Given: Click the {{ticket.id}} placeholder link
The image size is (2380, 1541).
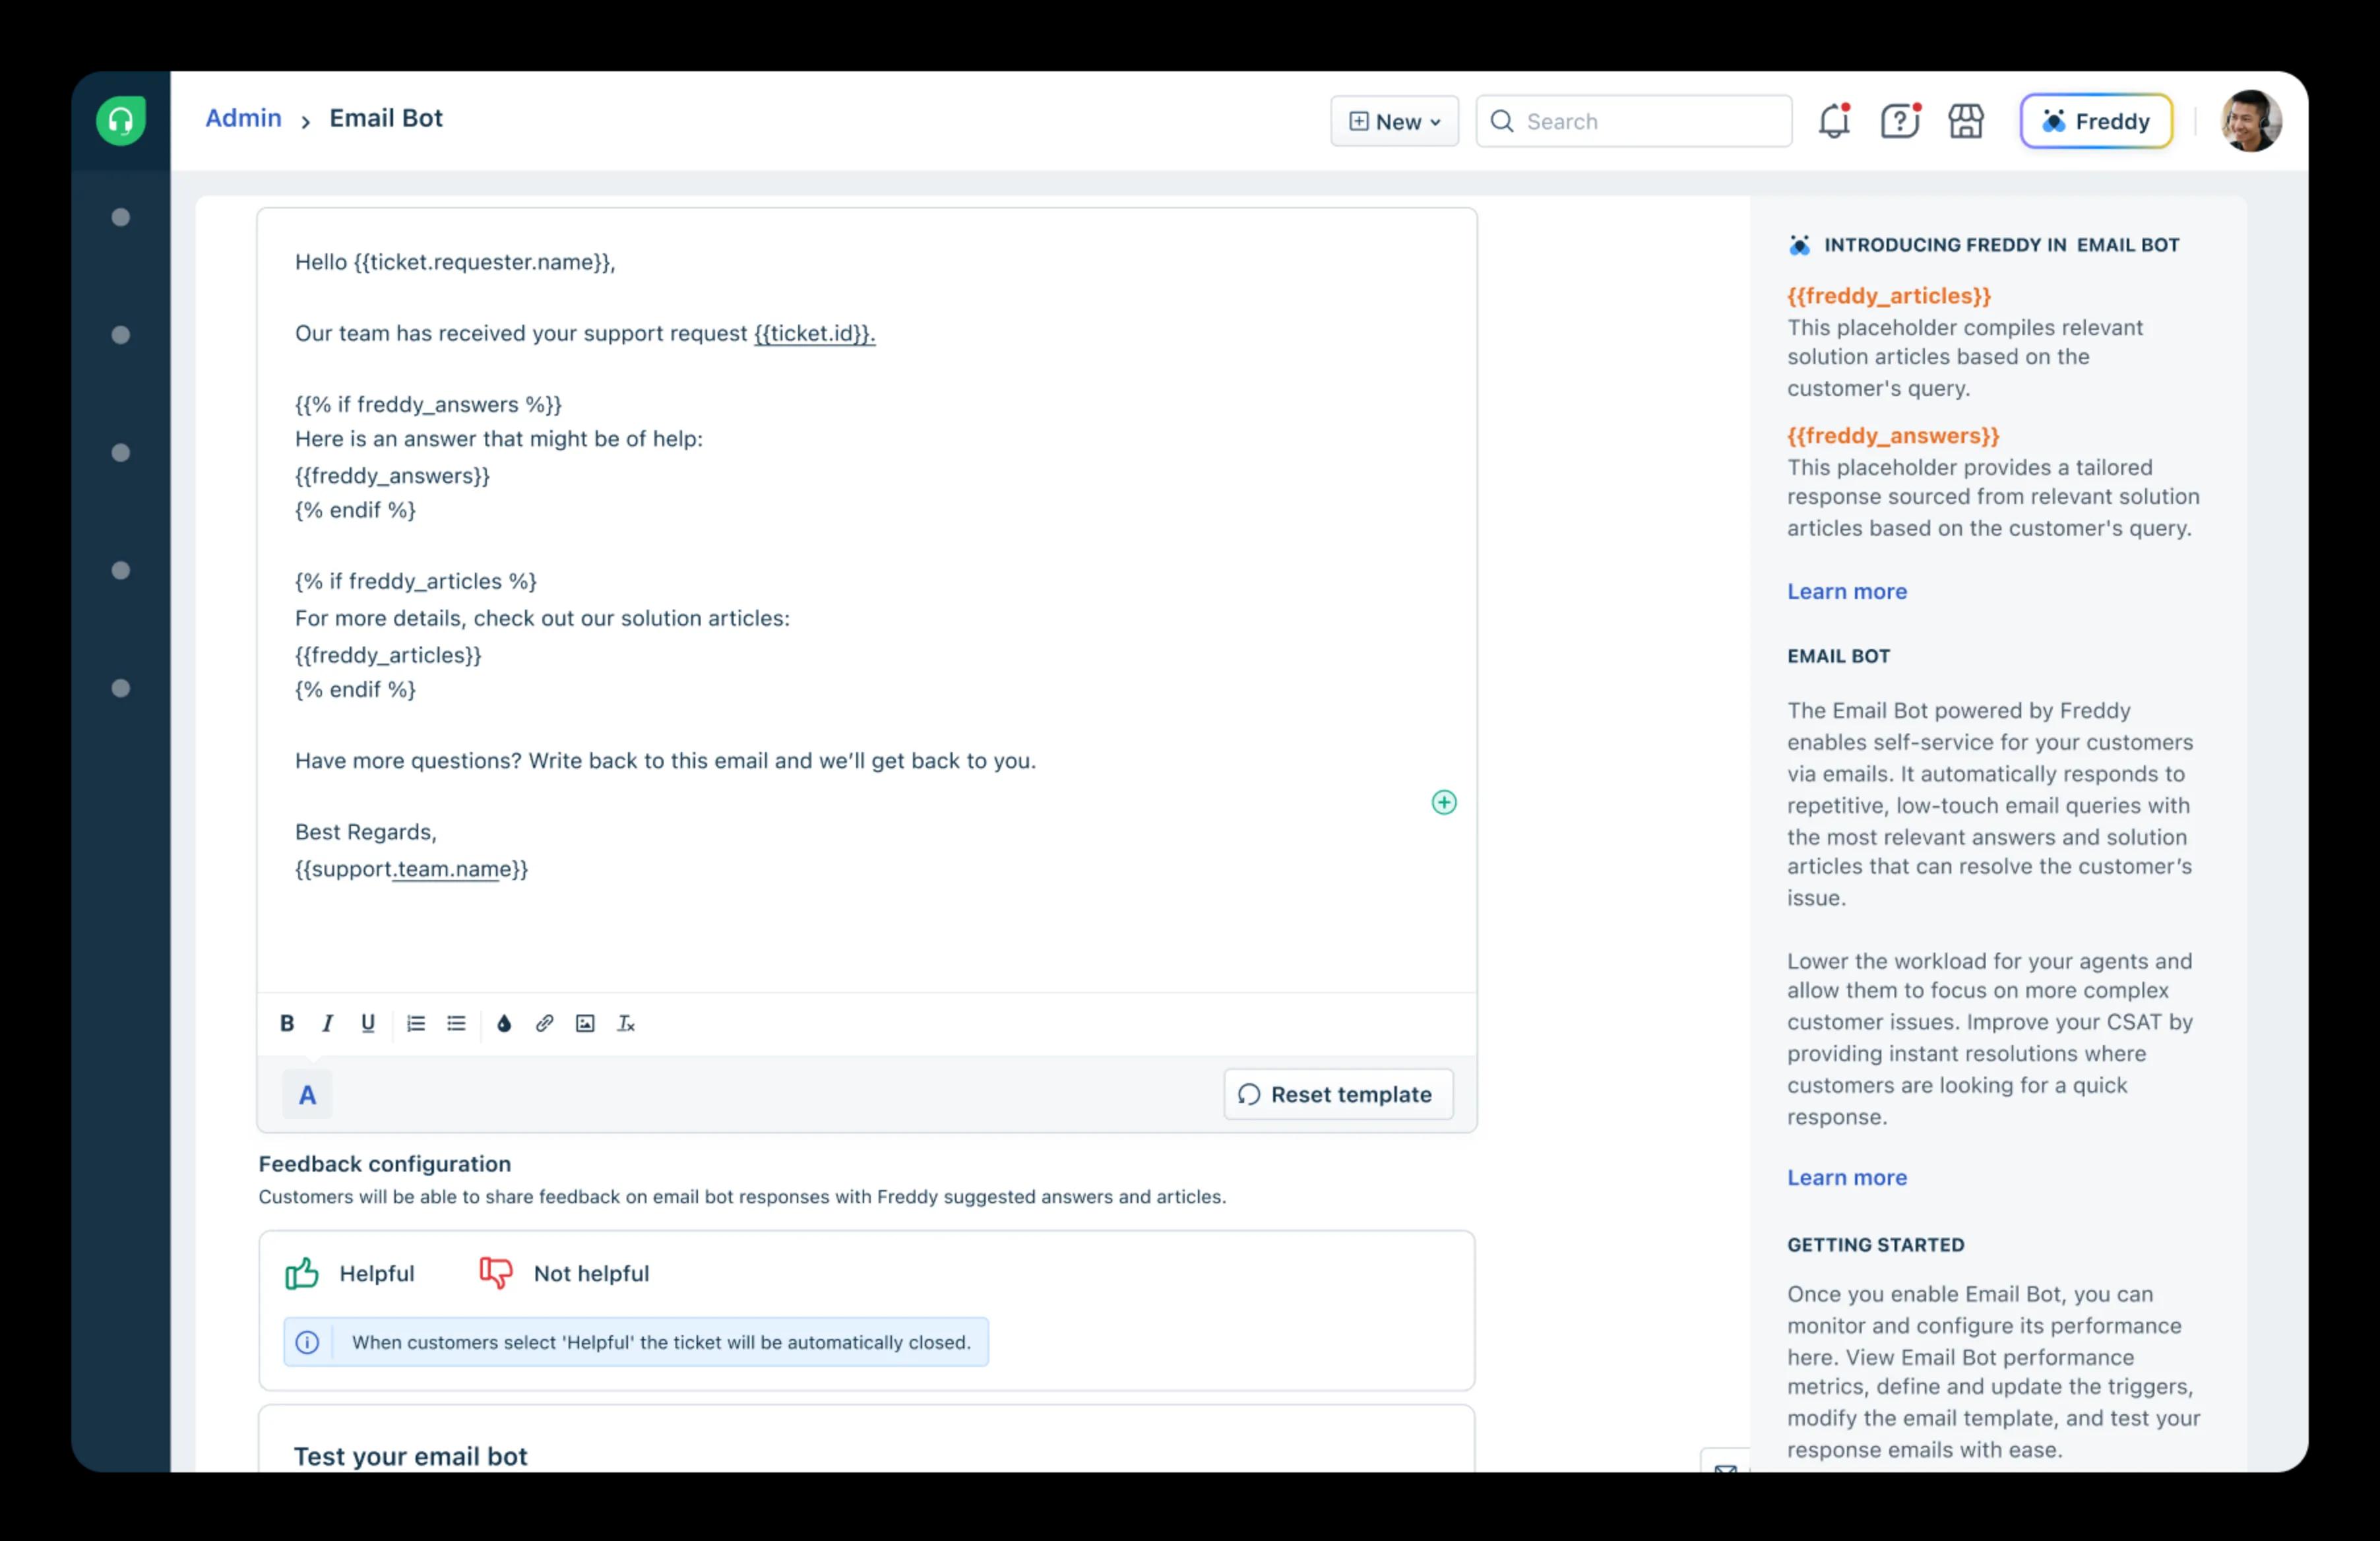Looking at the screenshot, I should 814,333.
